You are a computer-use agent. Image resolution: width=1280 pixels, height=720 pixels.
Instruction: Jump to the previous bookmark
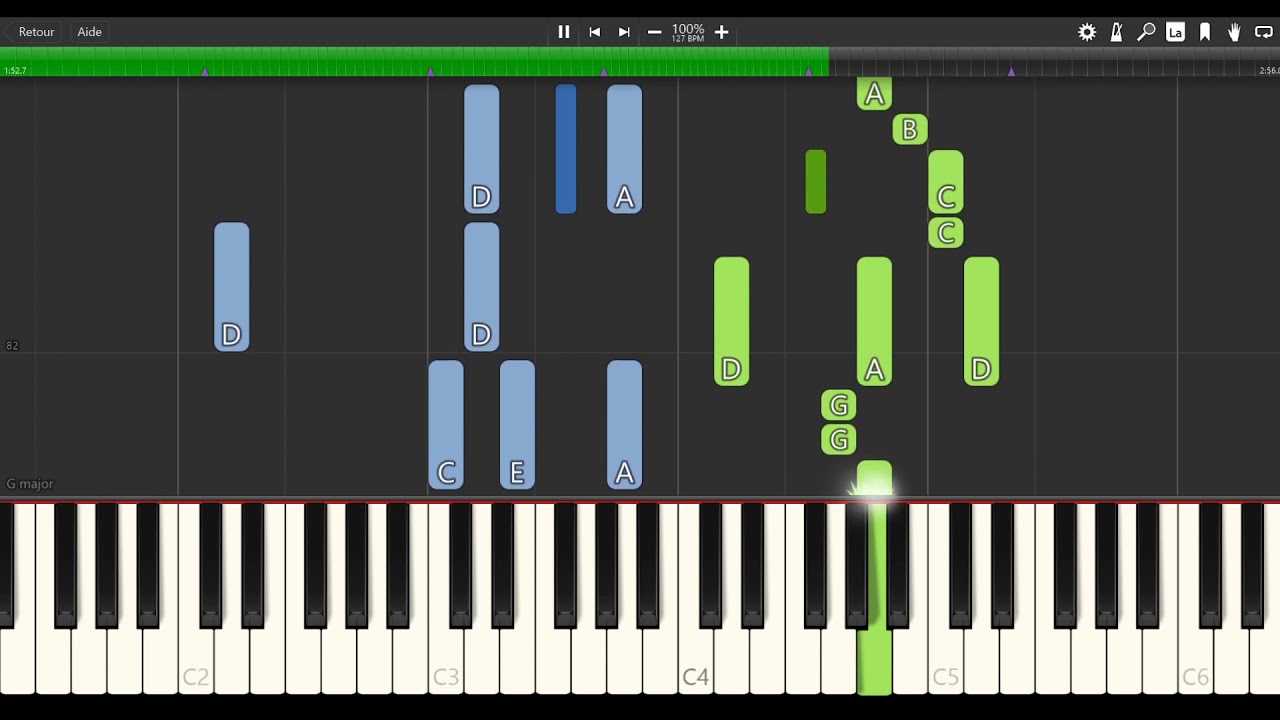594,32
